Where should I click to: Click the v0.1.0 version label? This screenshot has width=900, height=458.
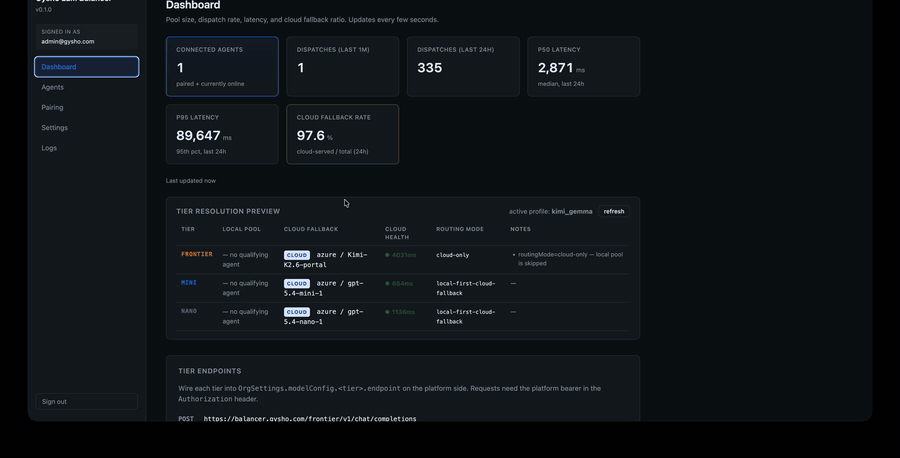click(x=44, y=10)
